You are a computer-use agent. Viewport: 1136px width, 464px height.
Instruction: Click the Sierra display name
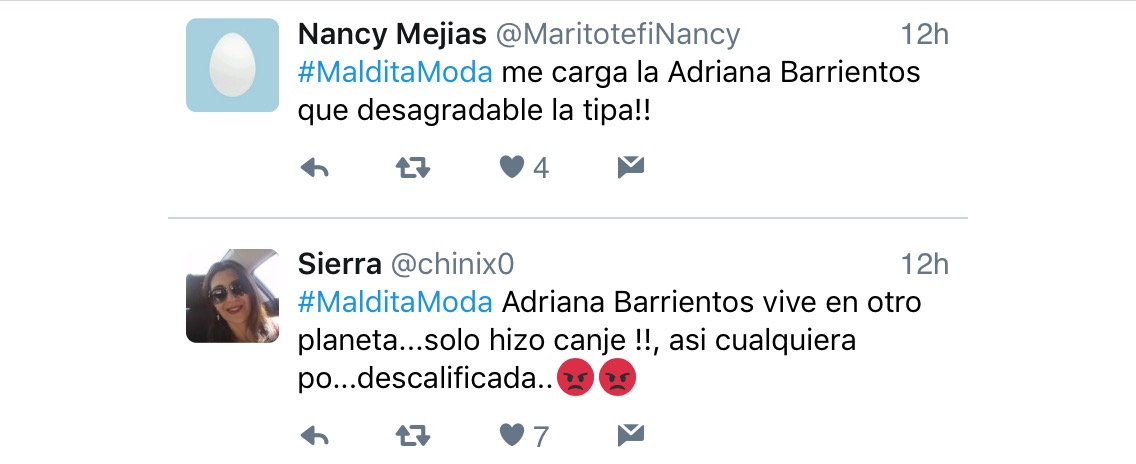(x=339, y=264)
